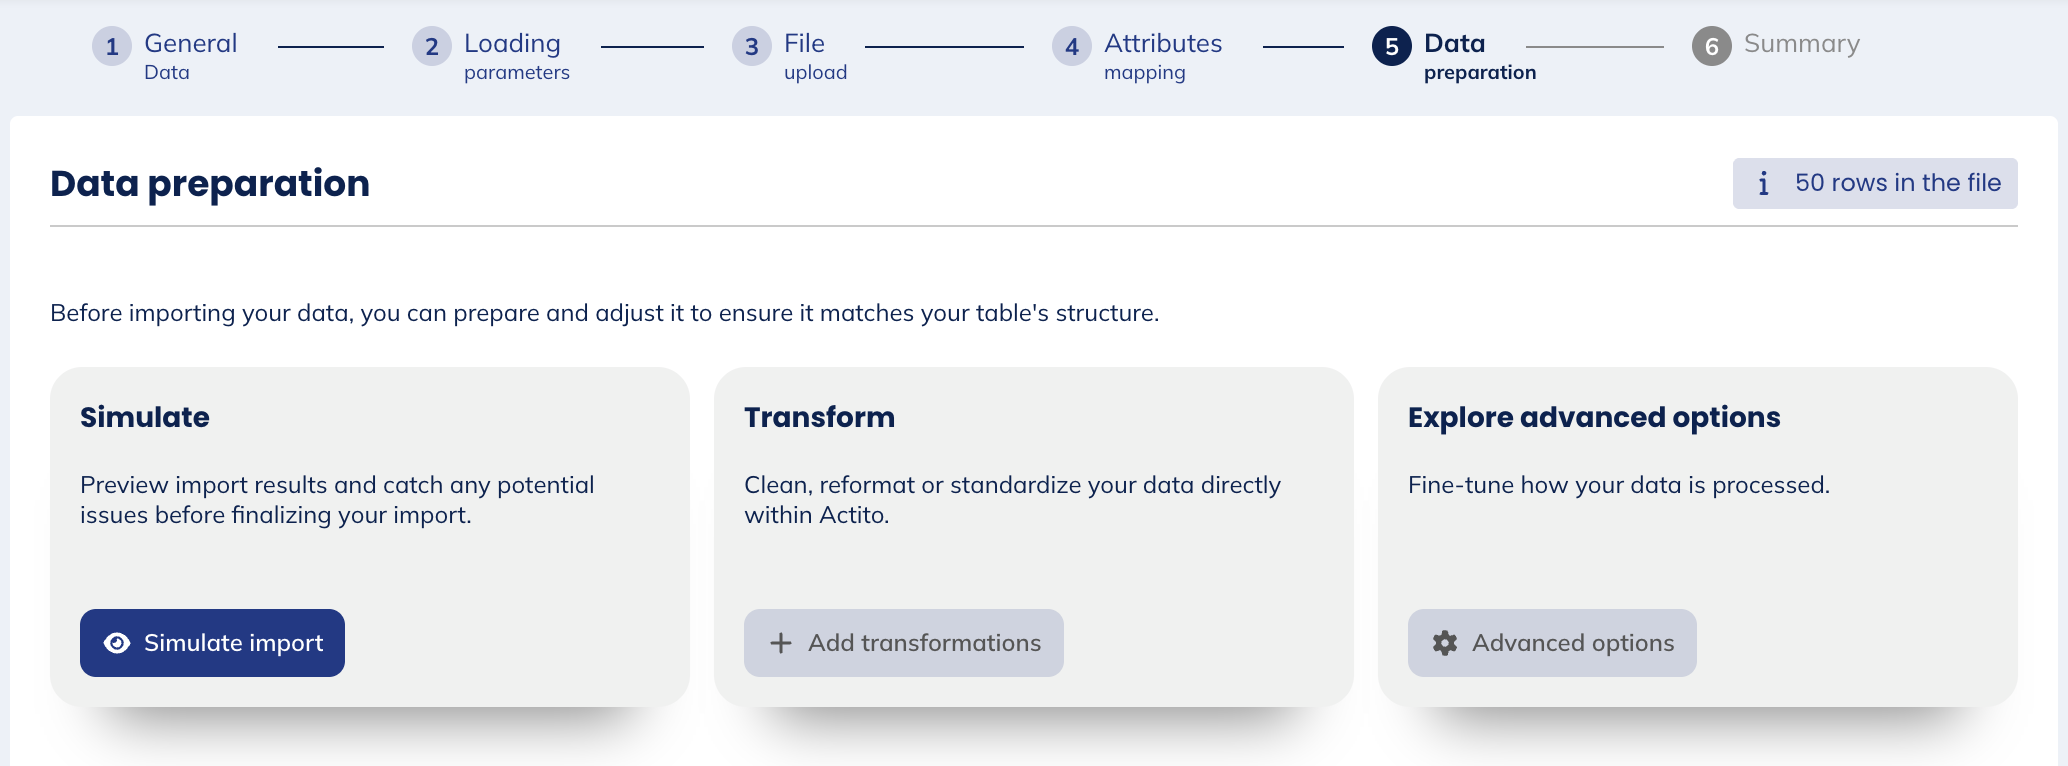Click Add transformations in the Transform card

(x=903, y=643)
